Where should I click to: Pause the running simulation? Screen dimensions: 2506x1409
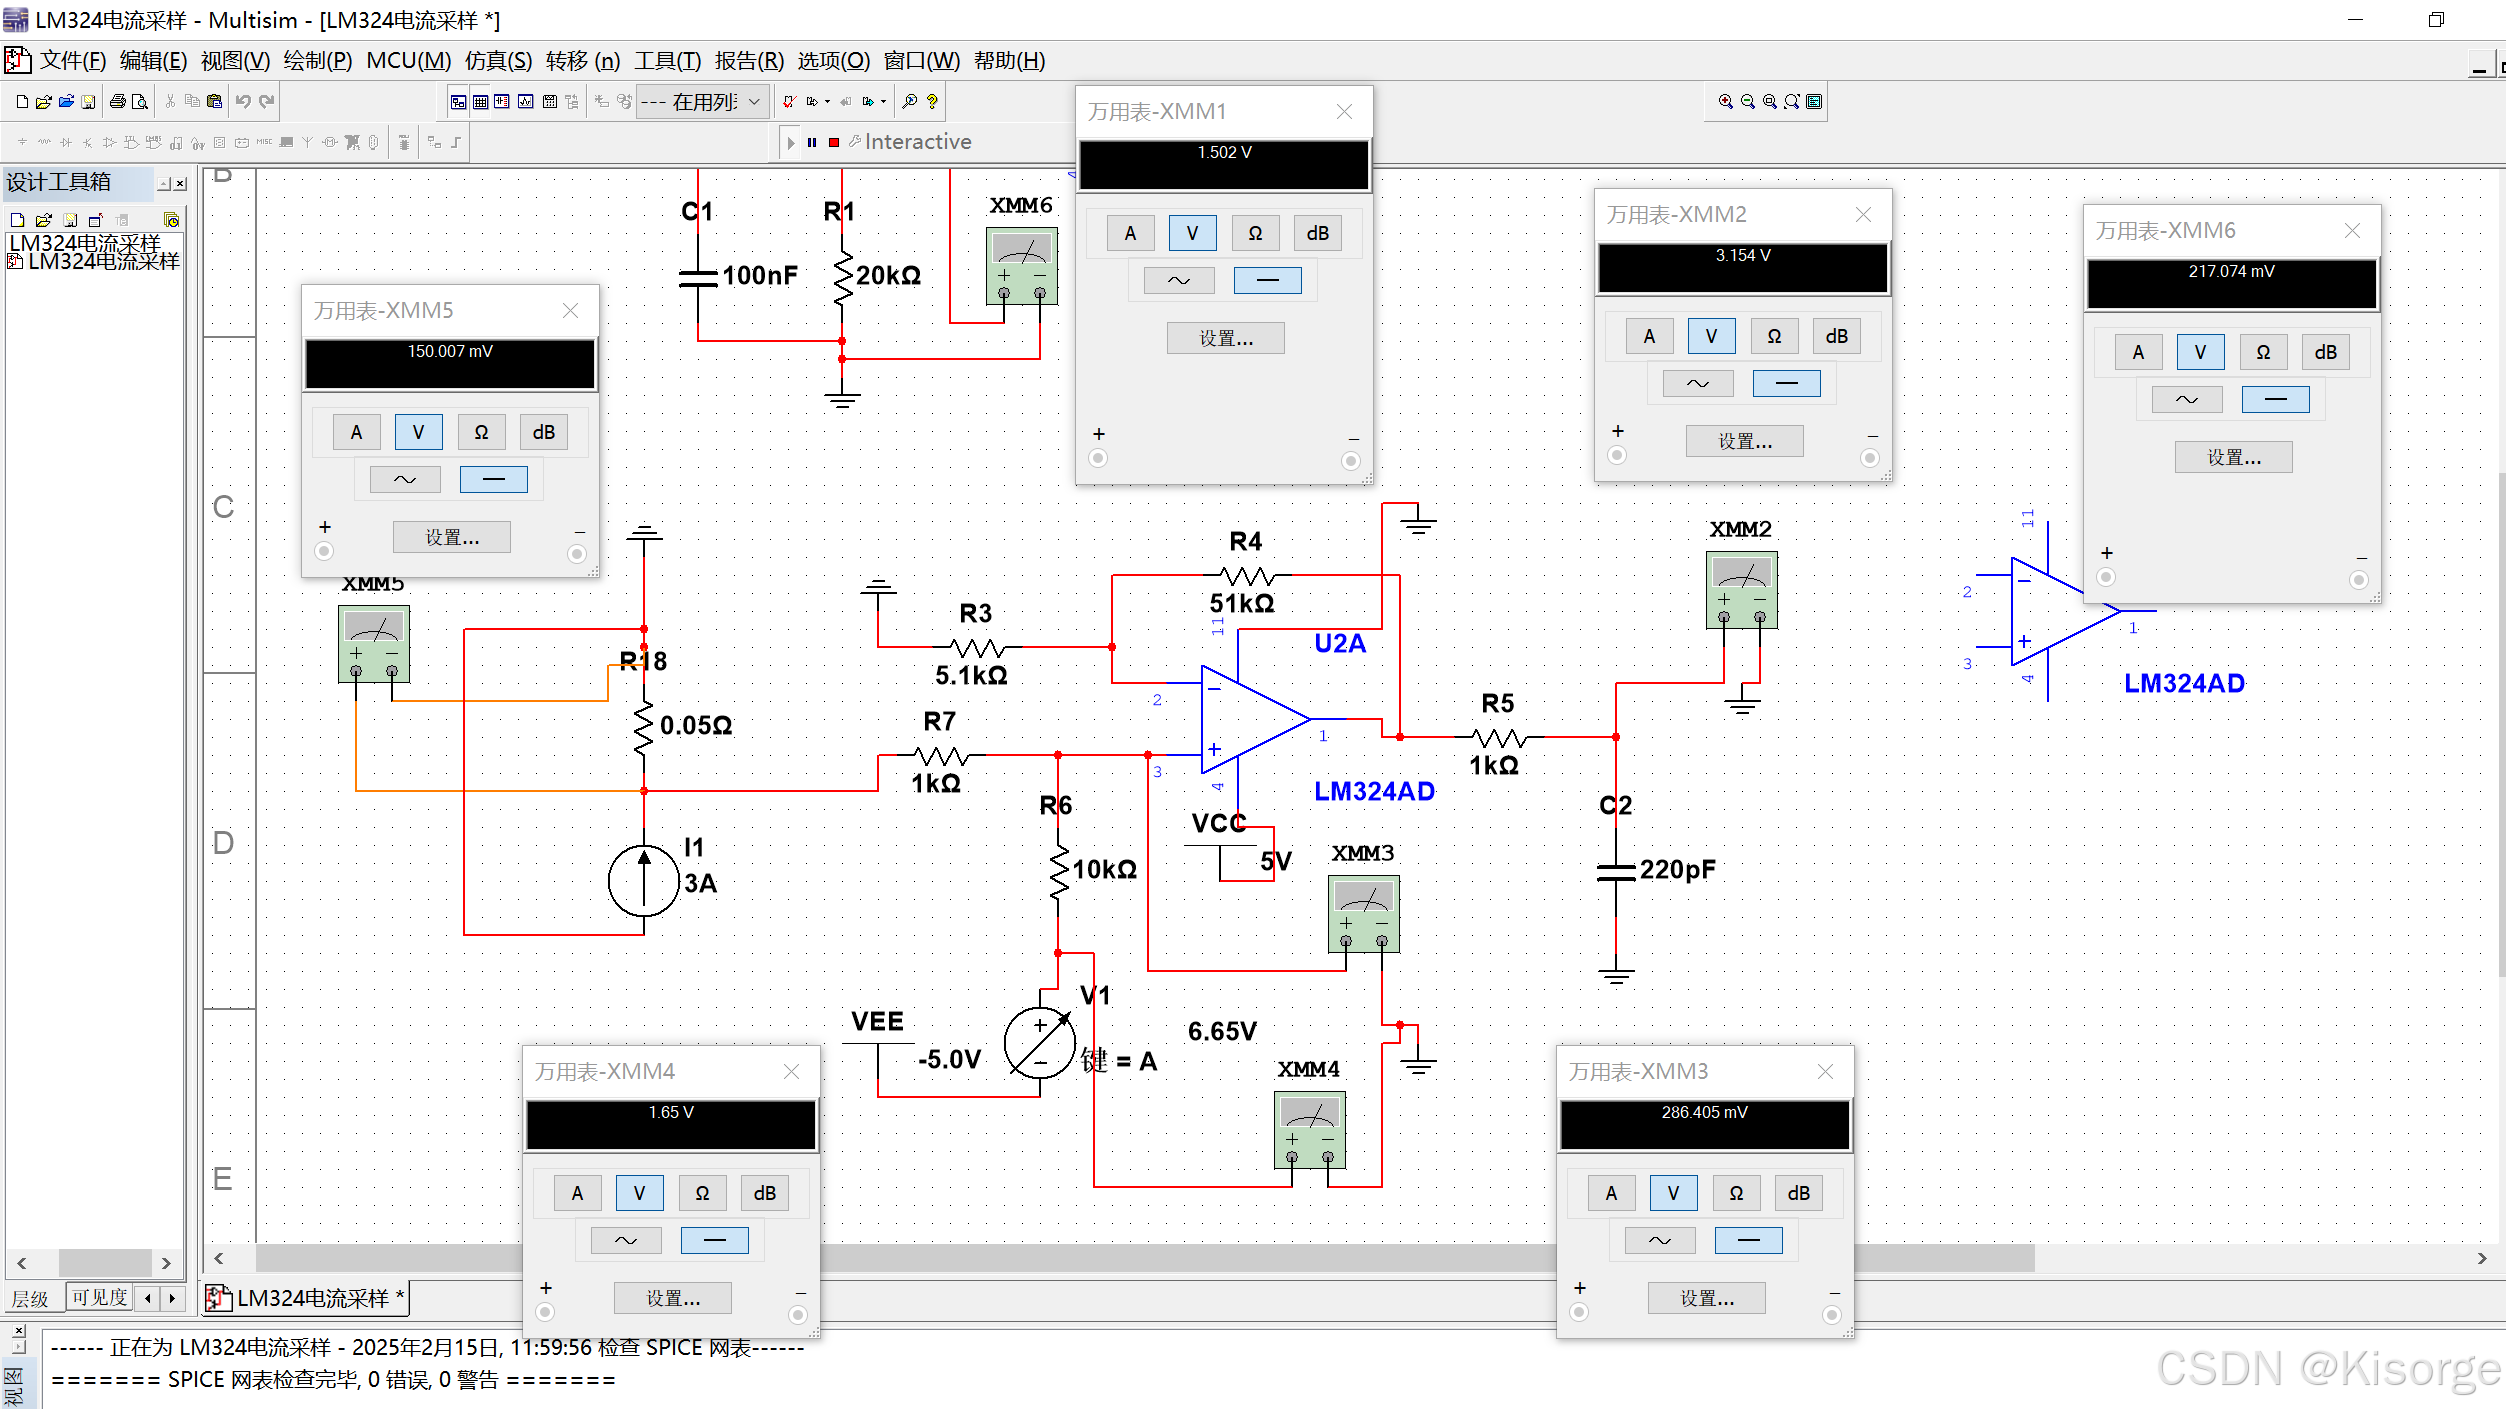pyautogui.click(x=812, y=142)
